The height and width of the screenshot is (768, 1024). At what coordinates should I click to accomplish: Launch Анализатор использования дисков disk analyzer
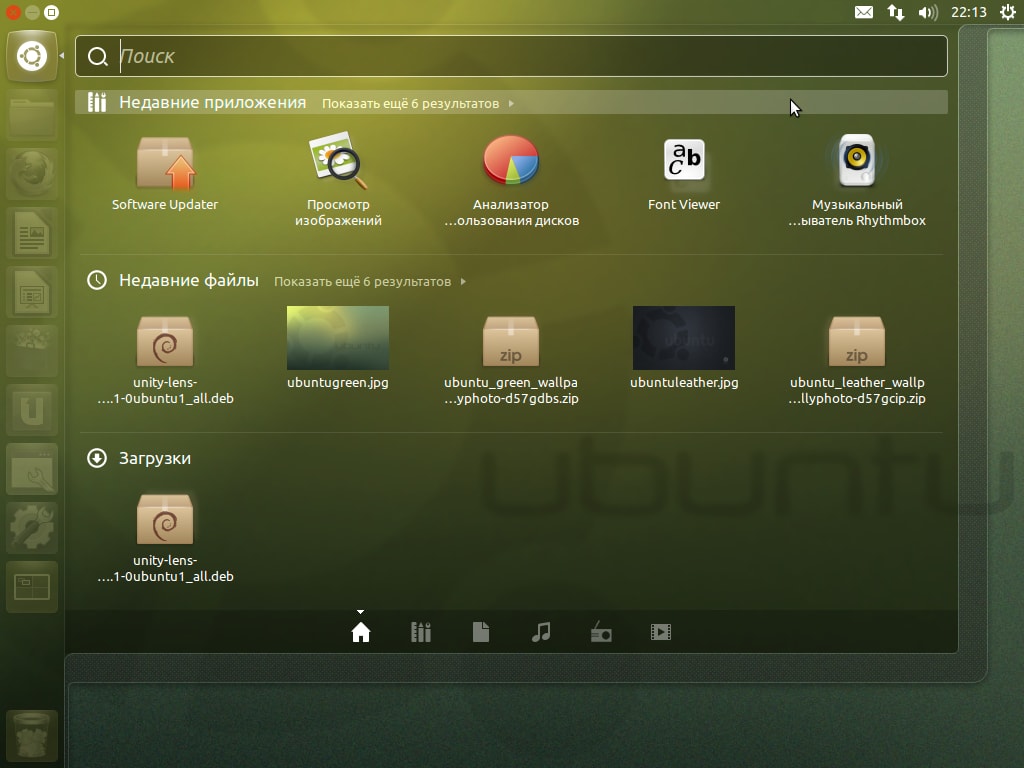[511, 180]
